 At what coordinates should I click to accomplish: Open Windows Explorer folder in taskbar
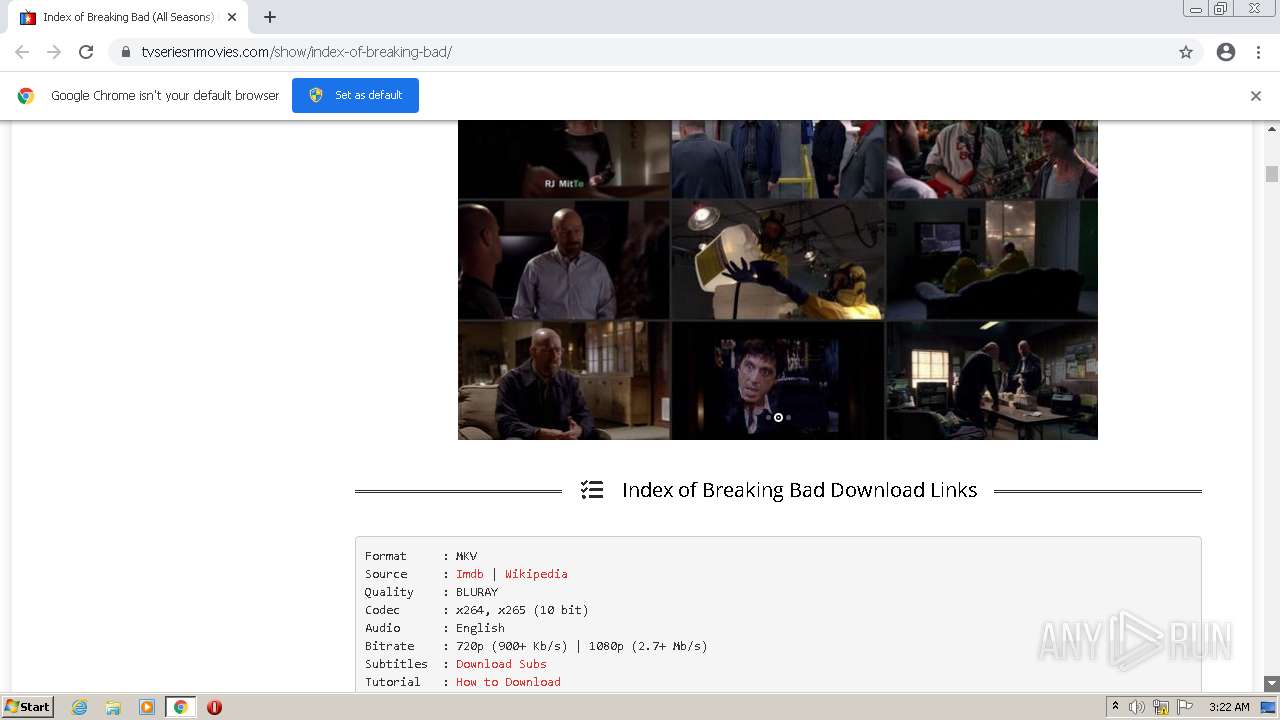tap(113, 707)
